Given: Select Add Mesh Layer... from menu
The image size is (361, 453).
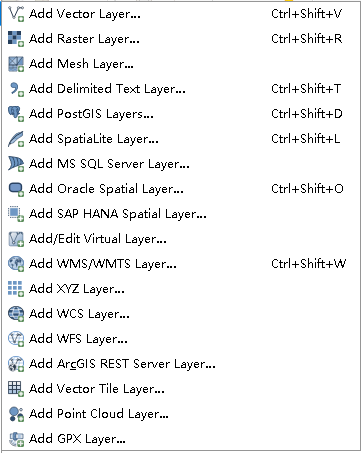Looking at the screenshot, I should pos(180,64).
